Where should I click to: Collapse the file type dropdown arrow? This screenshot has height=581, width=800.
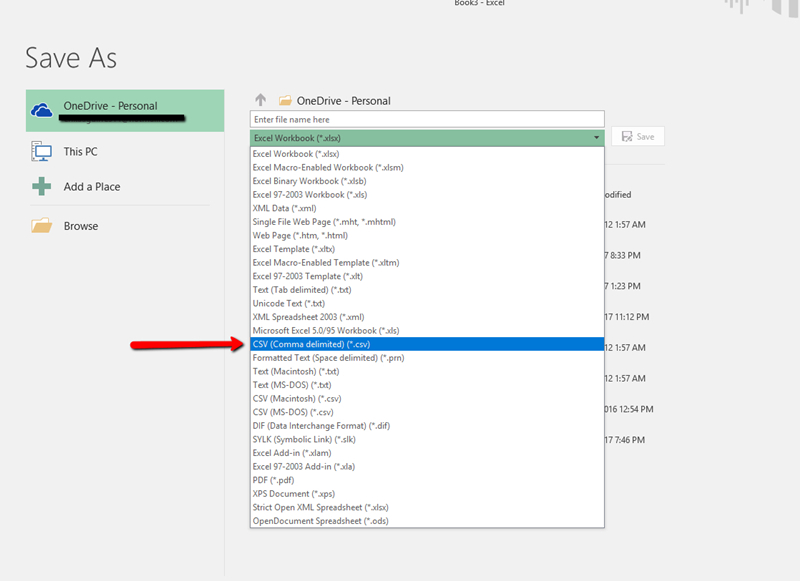(596, 138)
